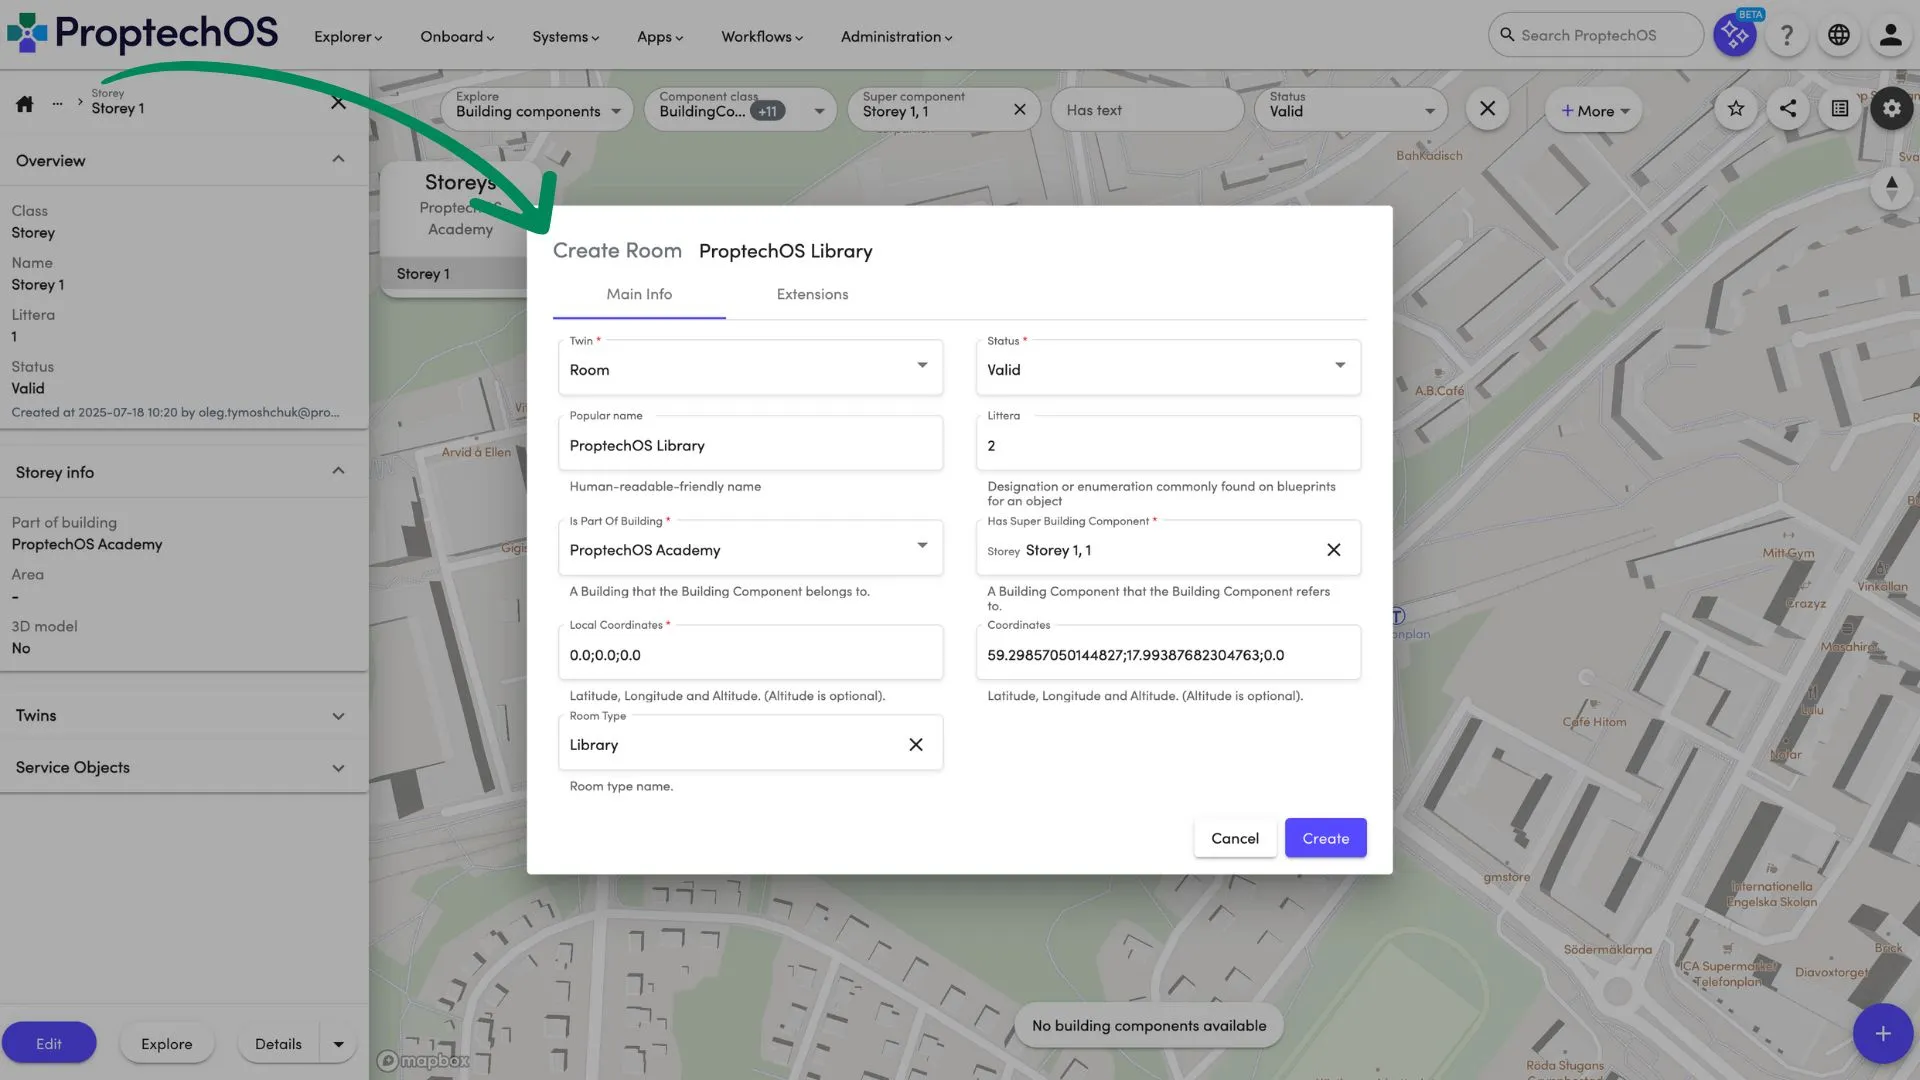Open the user profile icon

click(1890, 35)
